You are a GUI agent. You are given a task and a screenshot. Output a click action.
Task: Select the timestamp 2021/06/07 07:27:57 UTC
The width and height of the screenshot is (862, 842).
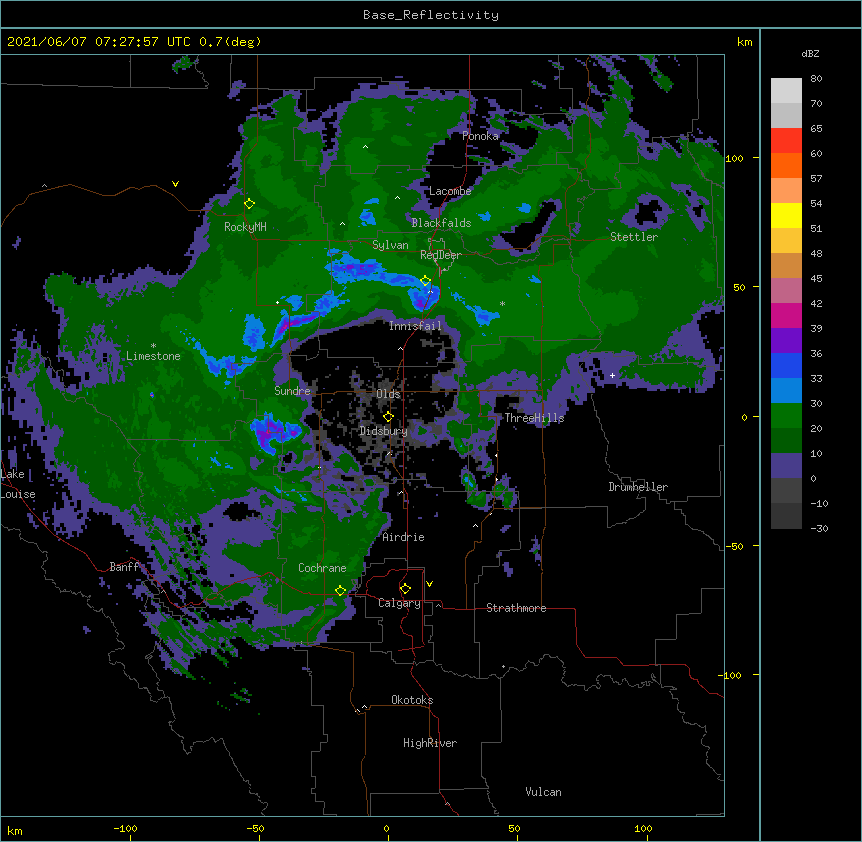click(x=99, y=42)
